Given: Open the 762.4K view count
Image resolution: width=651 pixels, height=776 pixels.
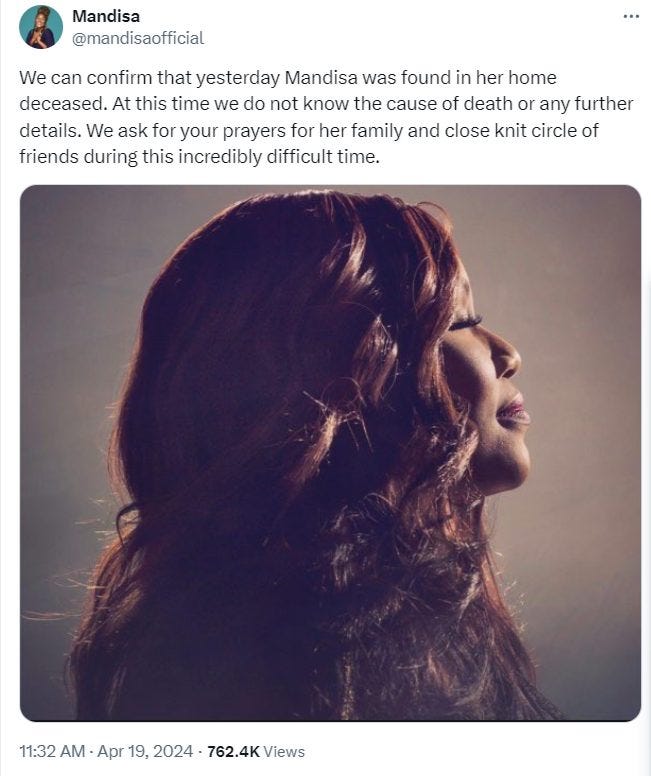Looking at the screenshot, I should pyautogui.click(x=233, y=751).
